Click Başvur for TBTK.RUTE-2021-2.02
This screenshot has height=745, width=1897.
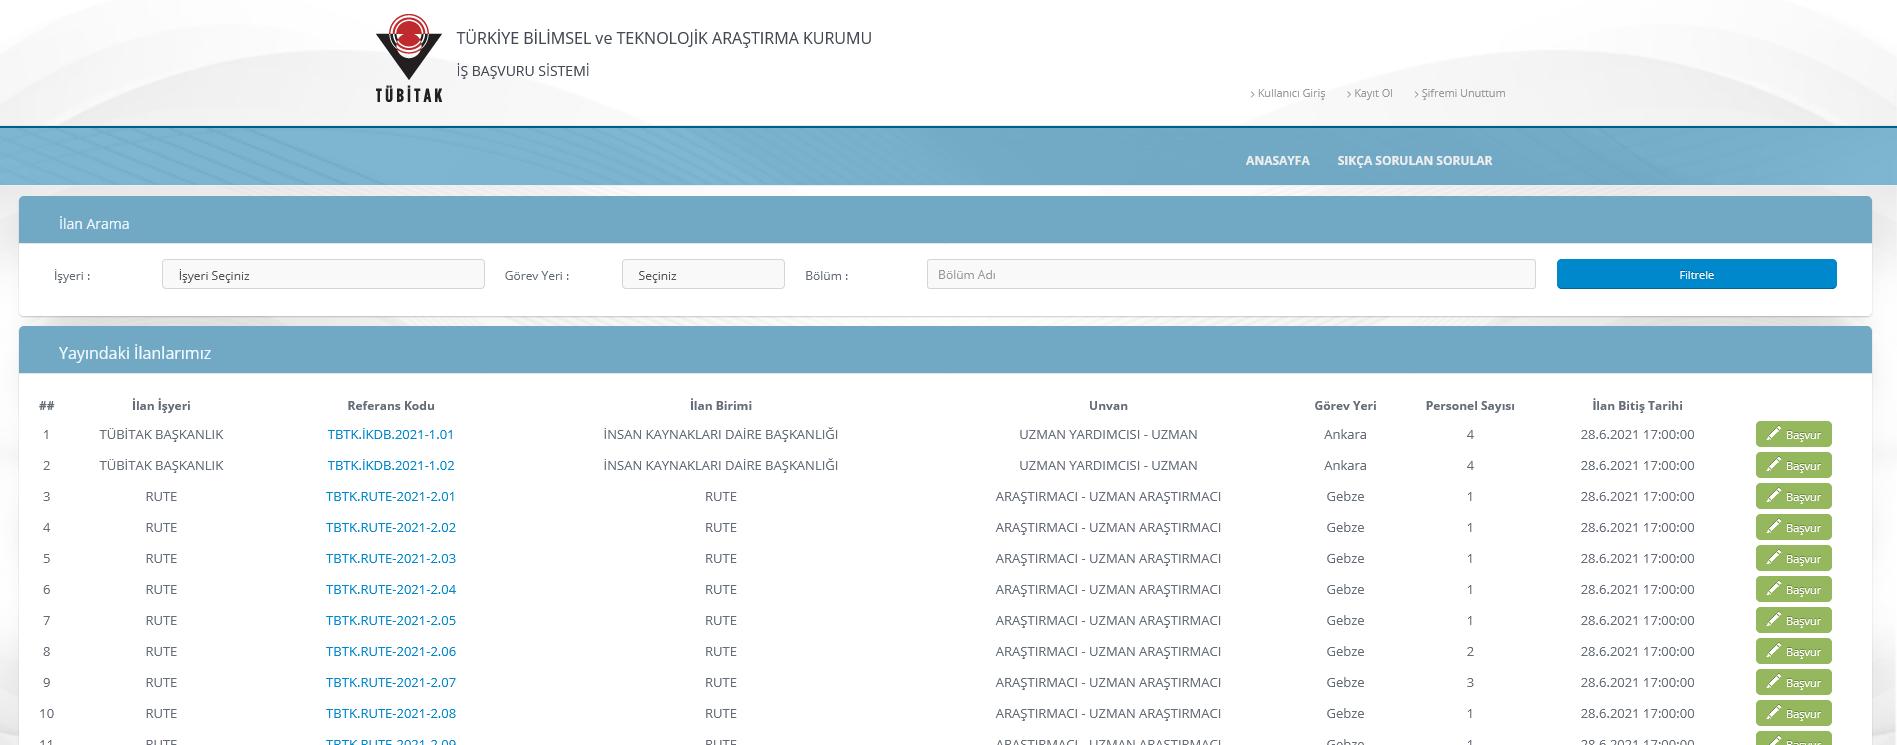pos(1793,527)
